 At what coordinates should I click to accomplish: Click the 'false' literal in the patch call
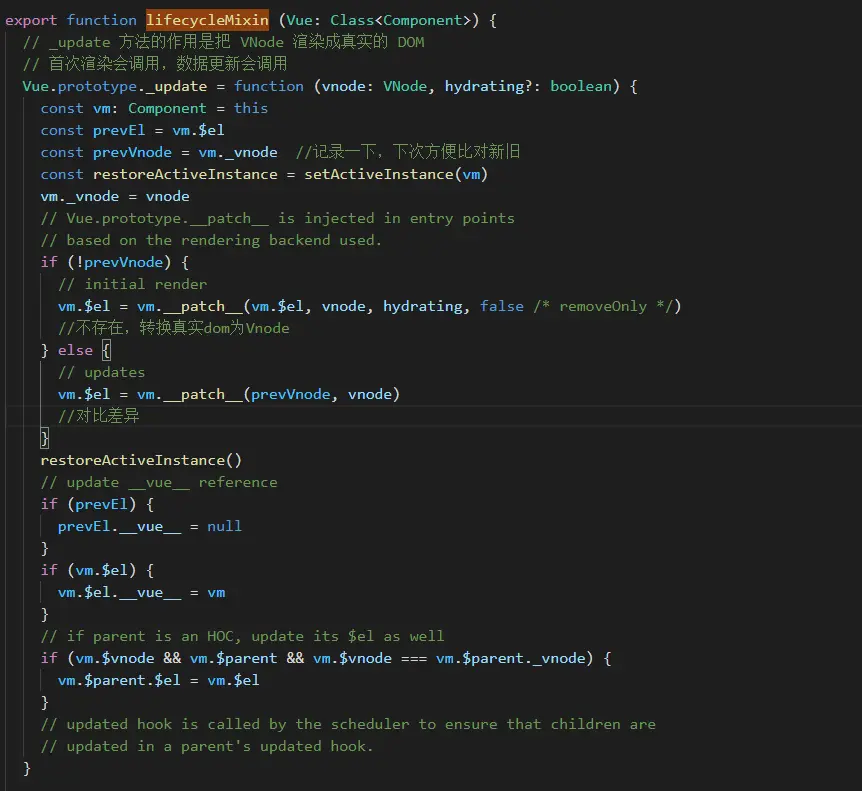click(501, 306)
